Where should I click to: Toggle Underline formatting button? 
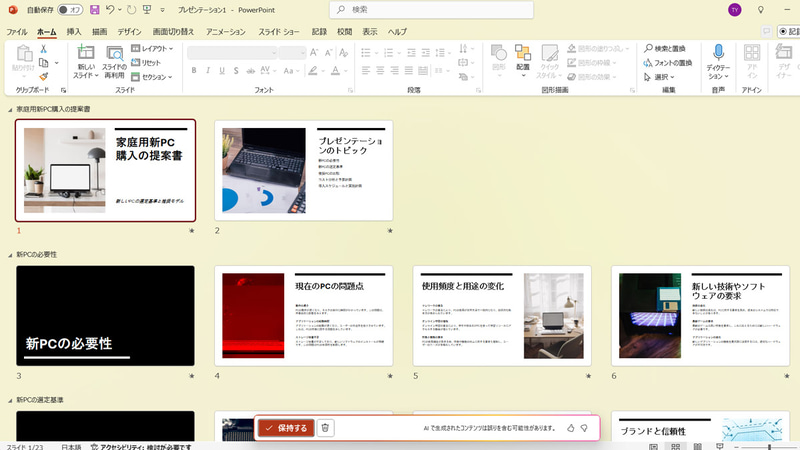click(x=222, y=70)
